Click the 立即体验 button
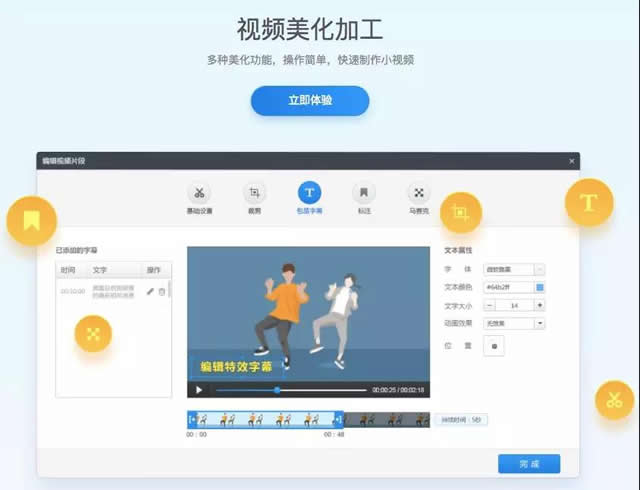Viewport: 640px width, 490px height. coord(309,100)
